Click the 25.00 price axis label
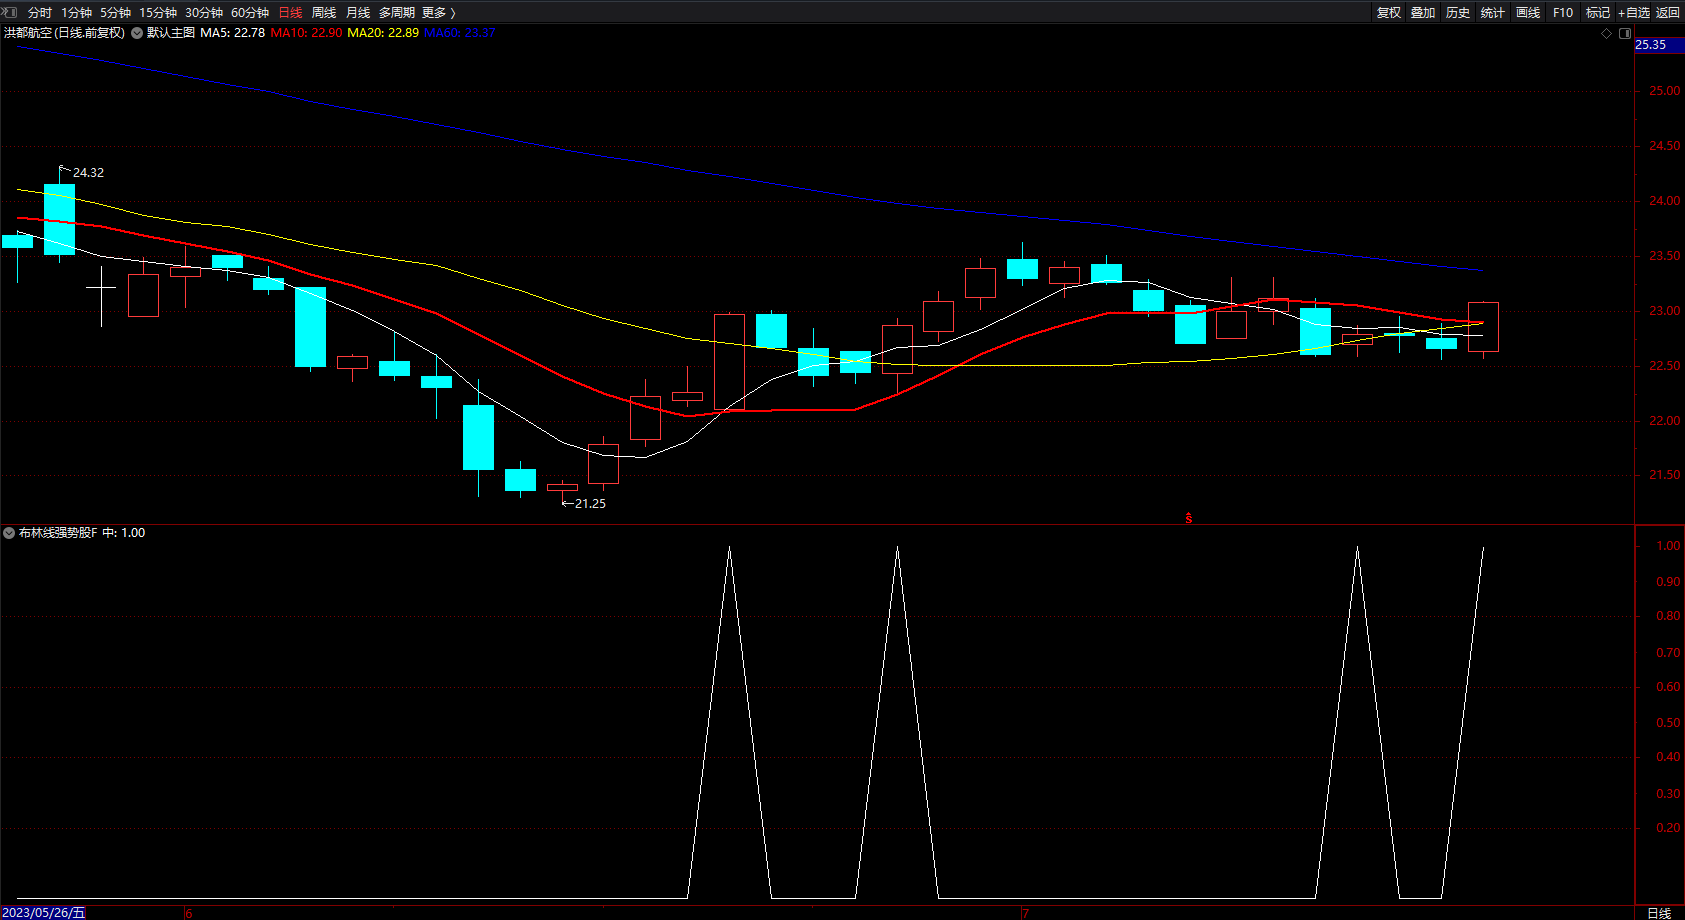 (x=1664, y=91)
